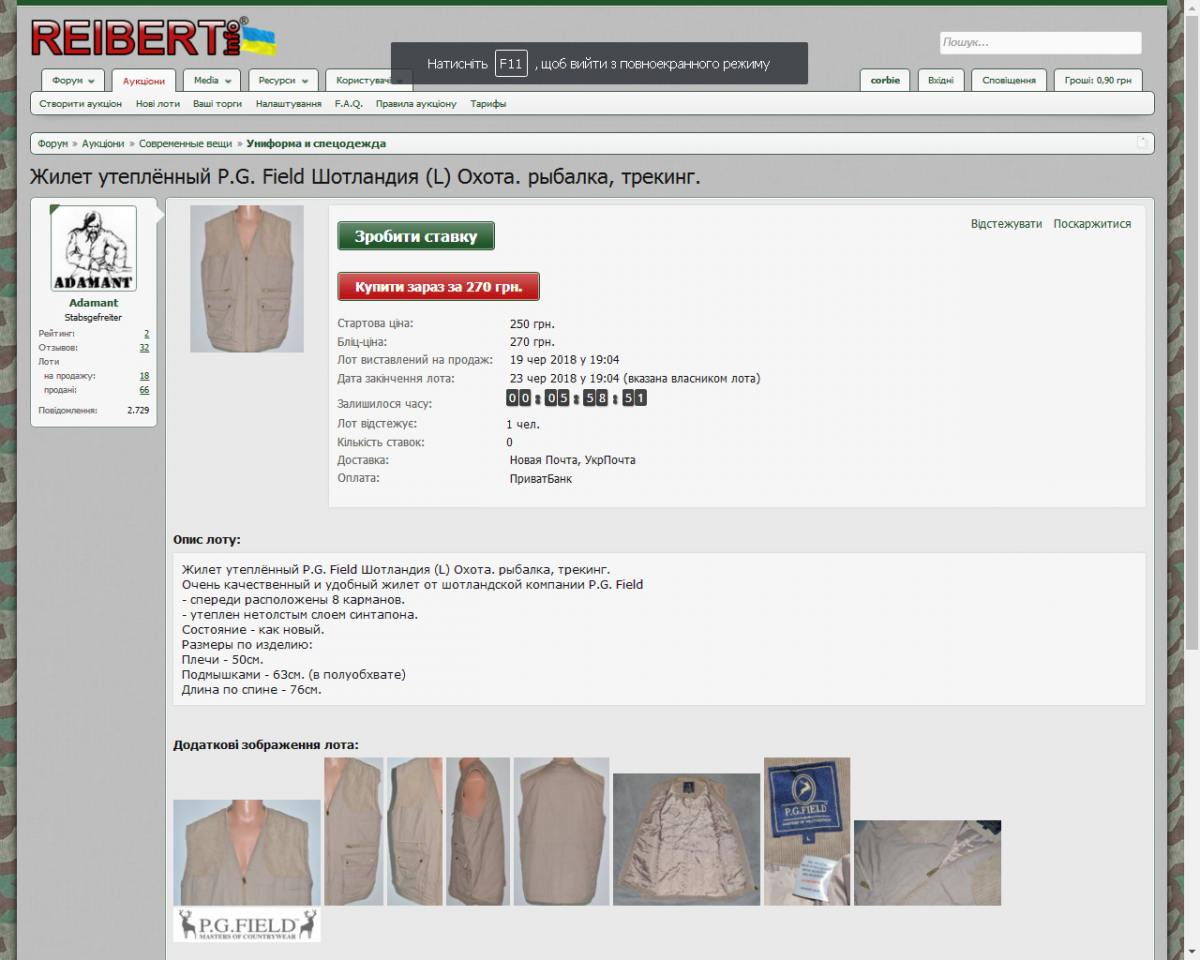1200x960 pixels.
Task: Open the corbie account tab
Action: (885, 80)
